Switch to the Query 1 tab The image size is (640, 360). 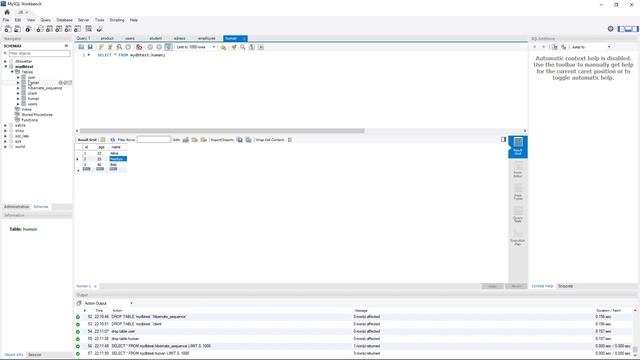(x=83, y=38)
